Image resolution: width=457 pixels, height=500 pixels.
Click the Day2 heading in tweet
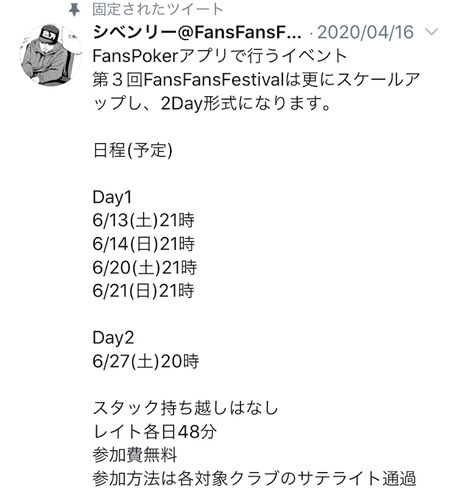(x=113, y=338)
